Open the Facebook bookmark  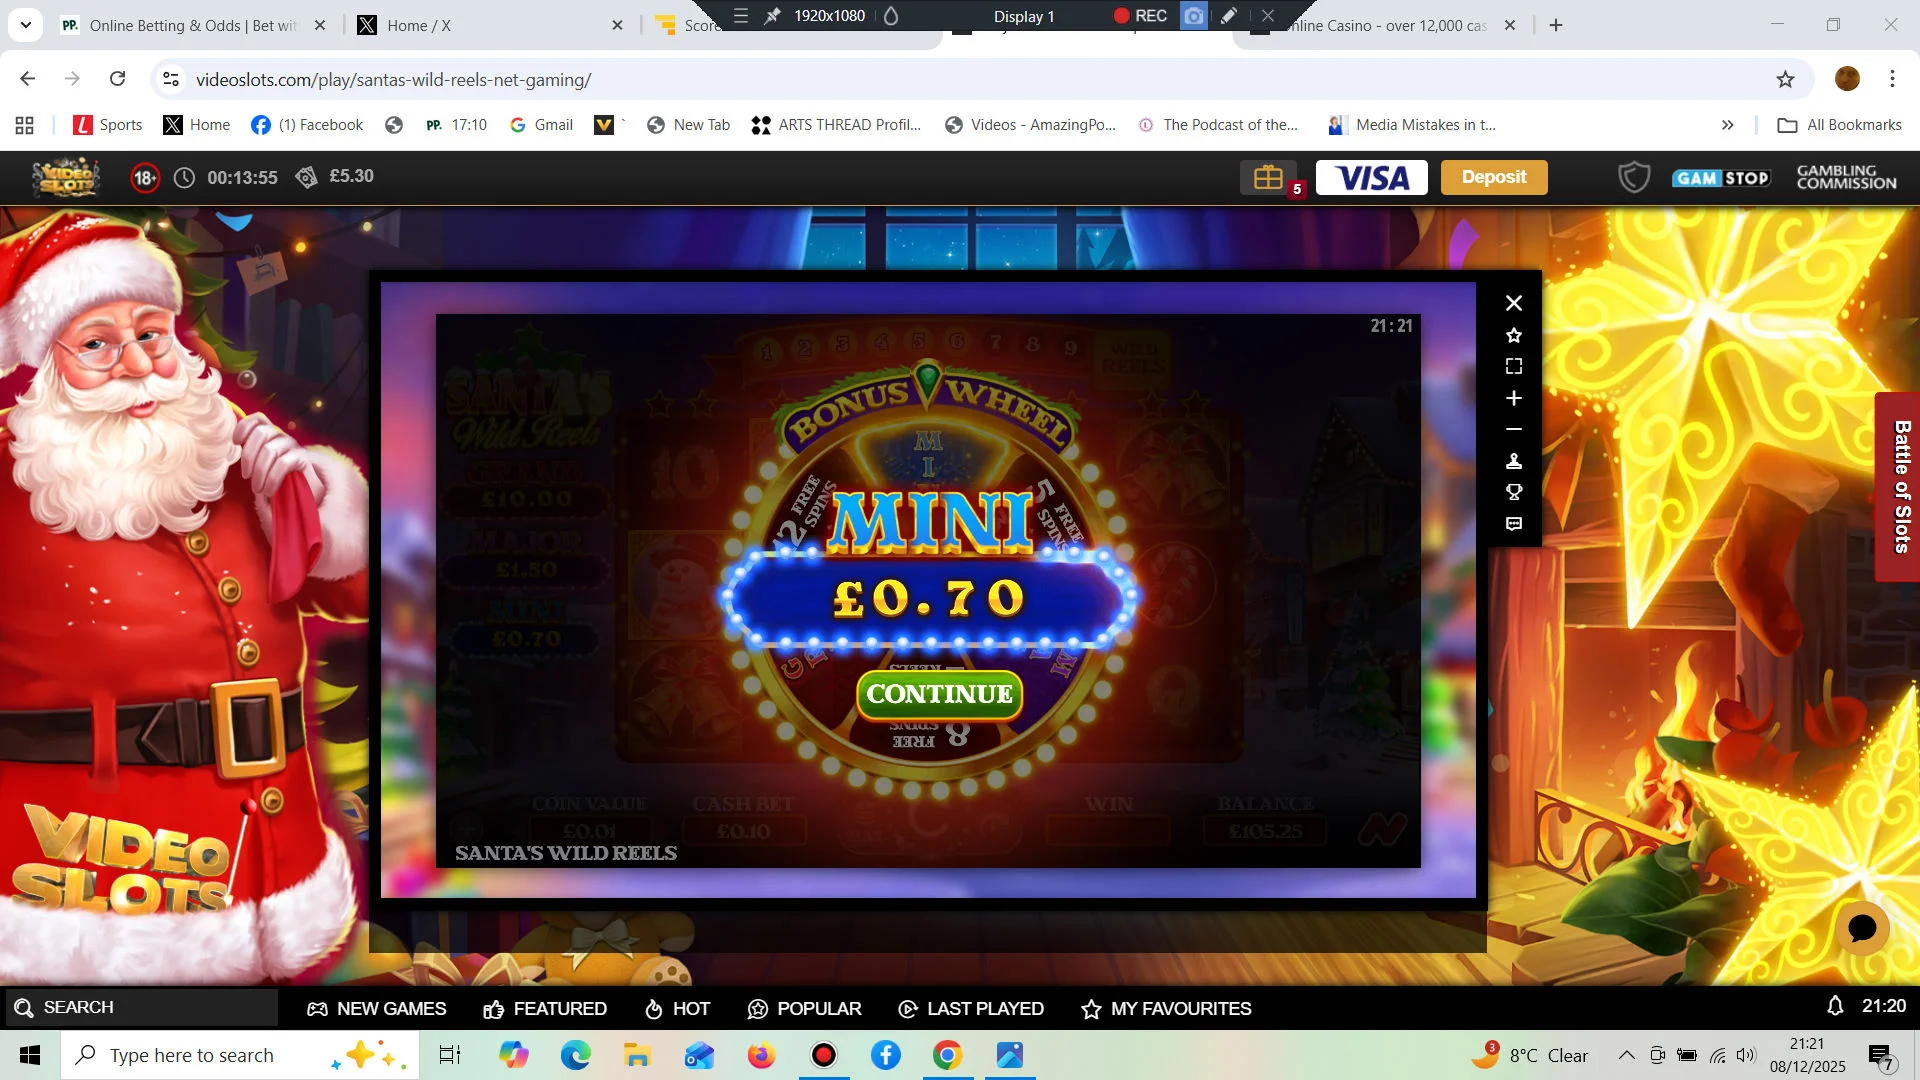(x=307, y=125)
